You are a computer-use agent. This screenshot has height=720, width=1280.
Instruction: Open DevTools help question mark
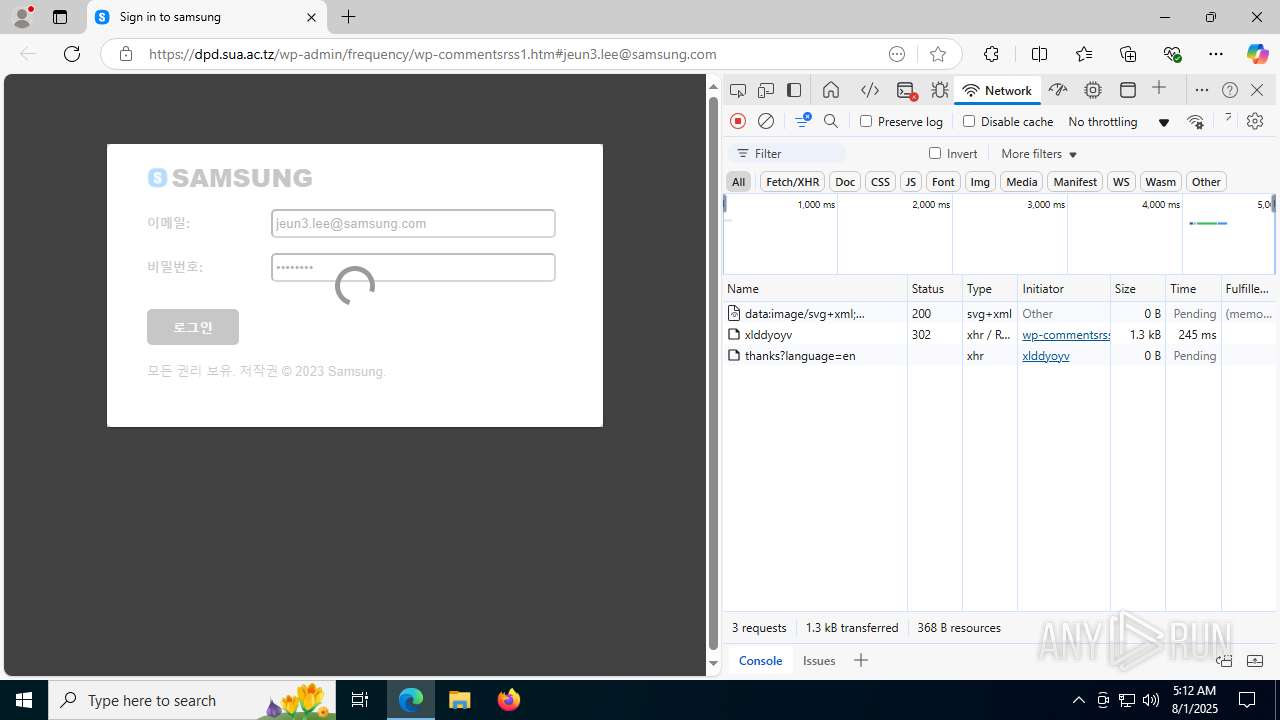point(1230,90)
